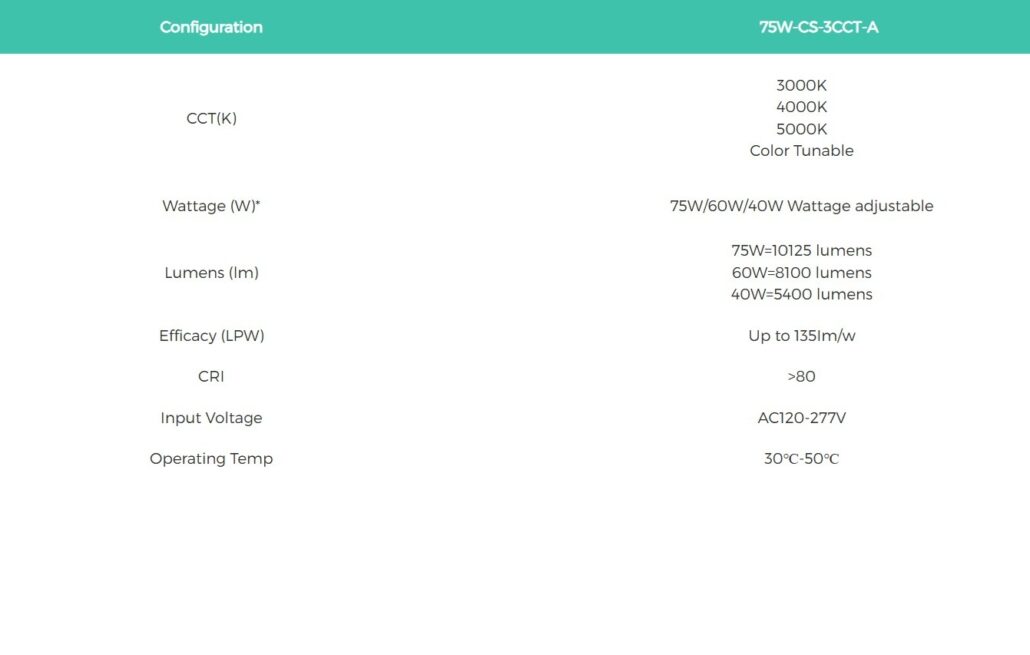Click the 75W=10125 lumens line
Viewport: 1030px width, 655px height.
[x=801, y=250]
